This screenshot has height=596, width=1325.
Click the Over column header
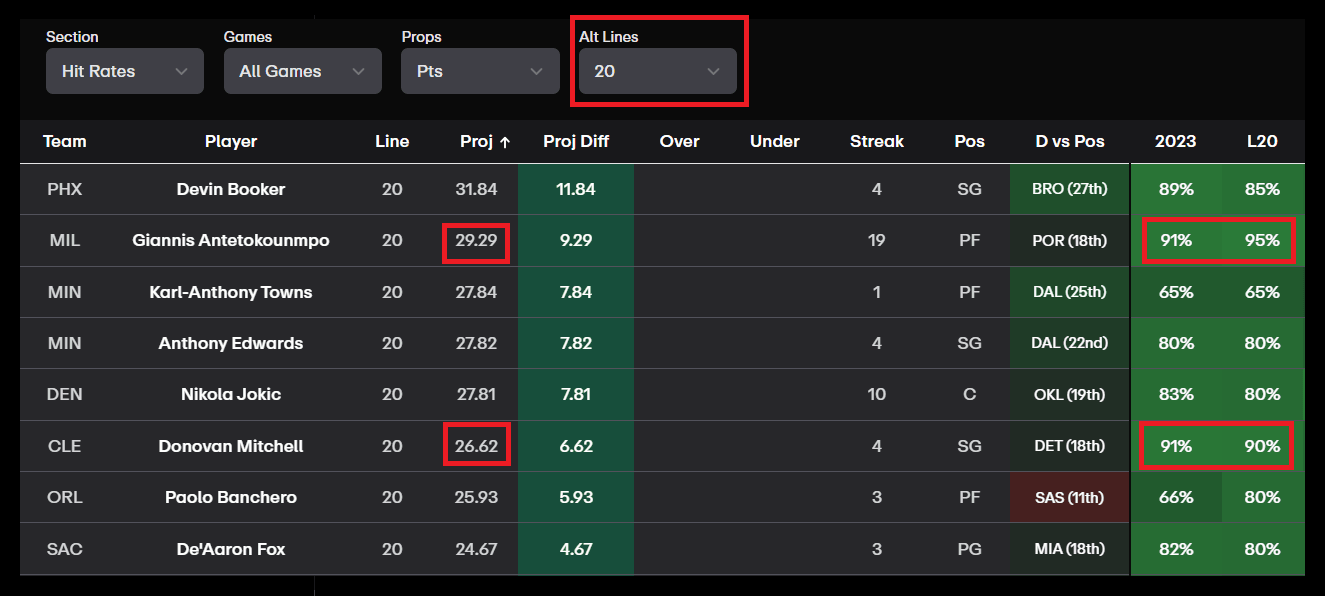click(679, 142)
